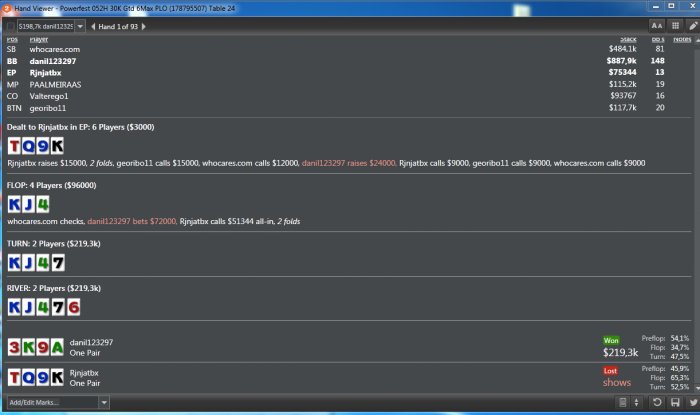Click 'Hand 1 of 93' label
Image resolution: width=700 pixels, height=415 pixels.
pos(118,27)
